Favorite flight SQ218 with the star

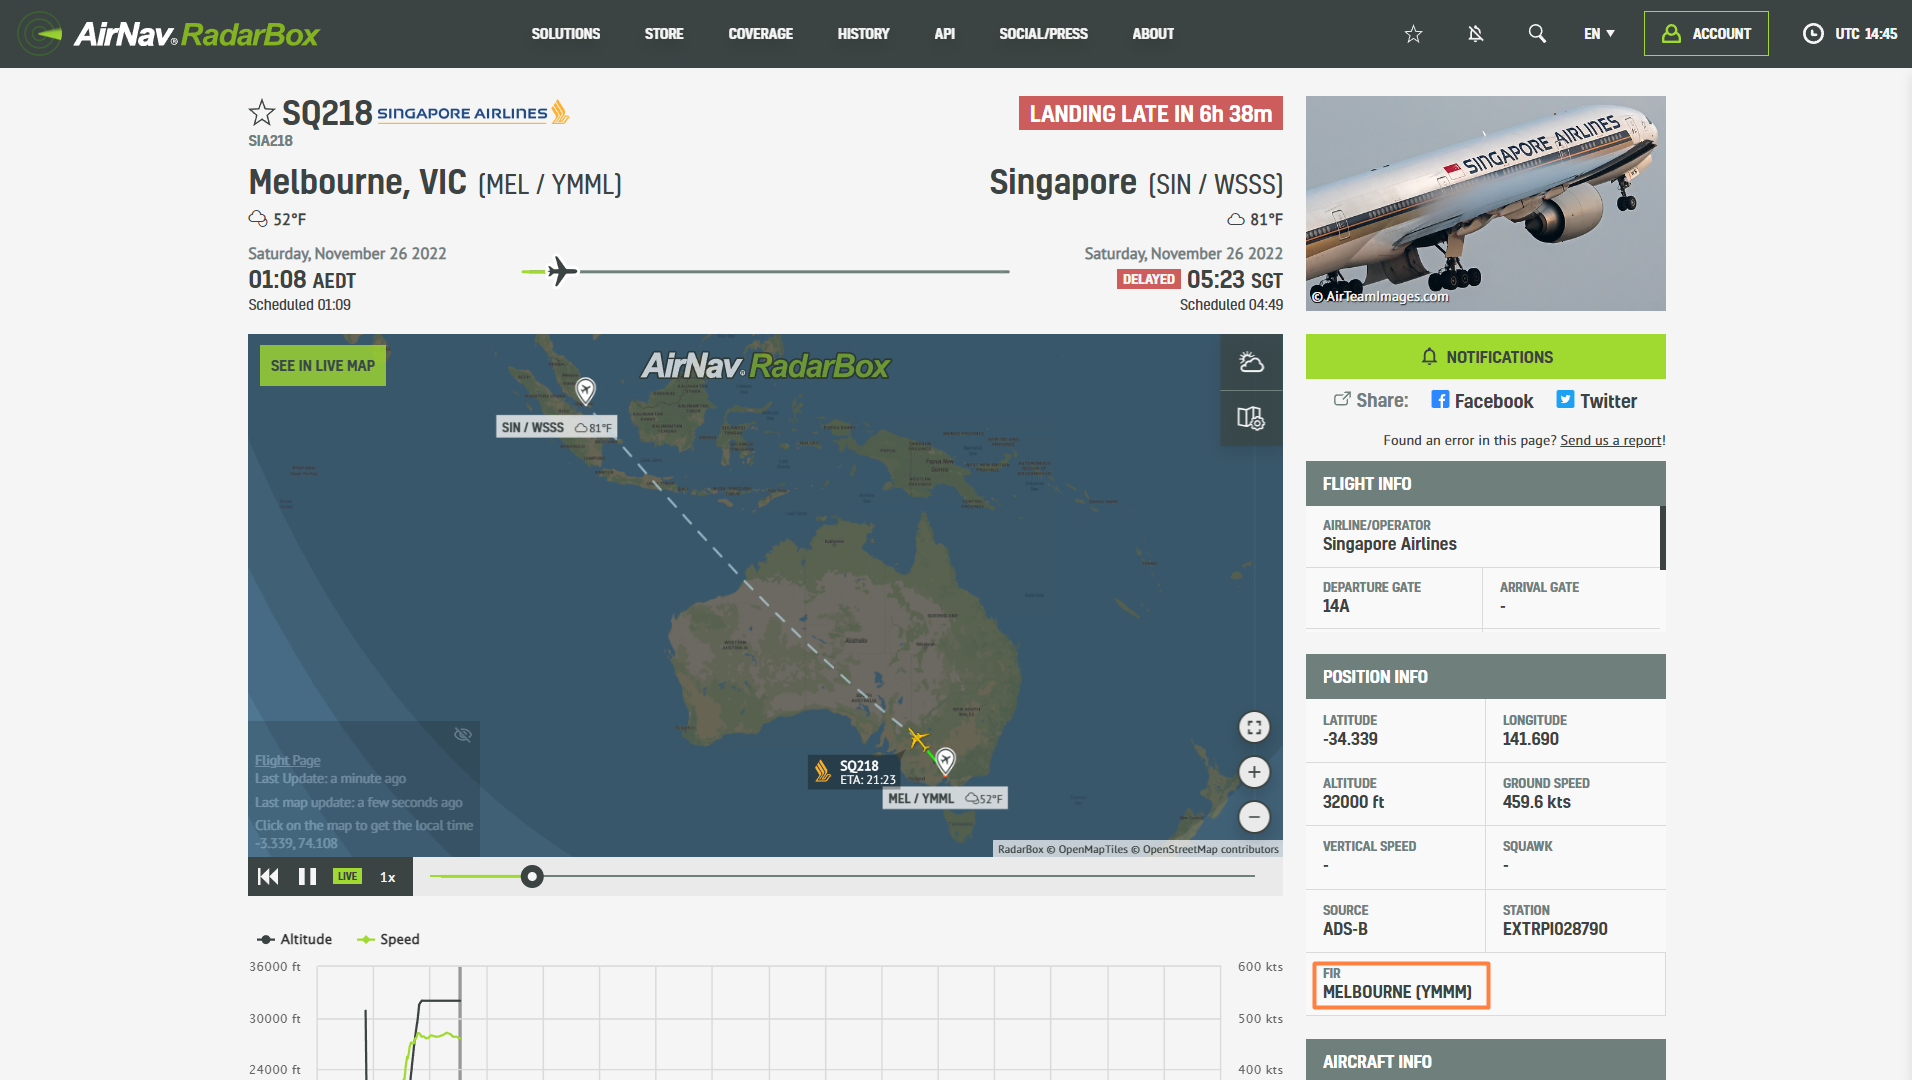tap(261, 112)
